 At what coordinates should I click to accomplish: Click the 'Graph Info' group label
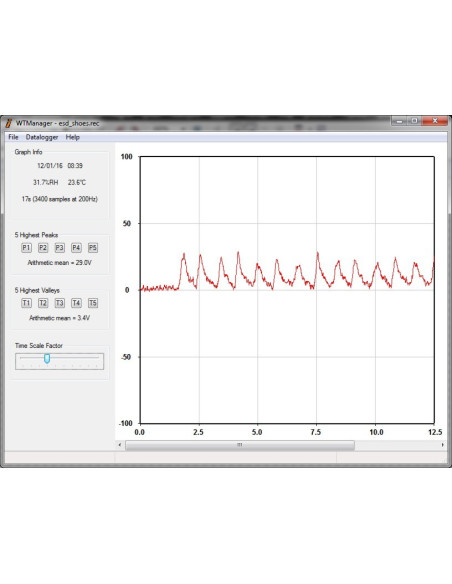[28, 152]
